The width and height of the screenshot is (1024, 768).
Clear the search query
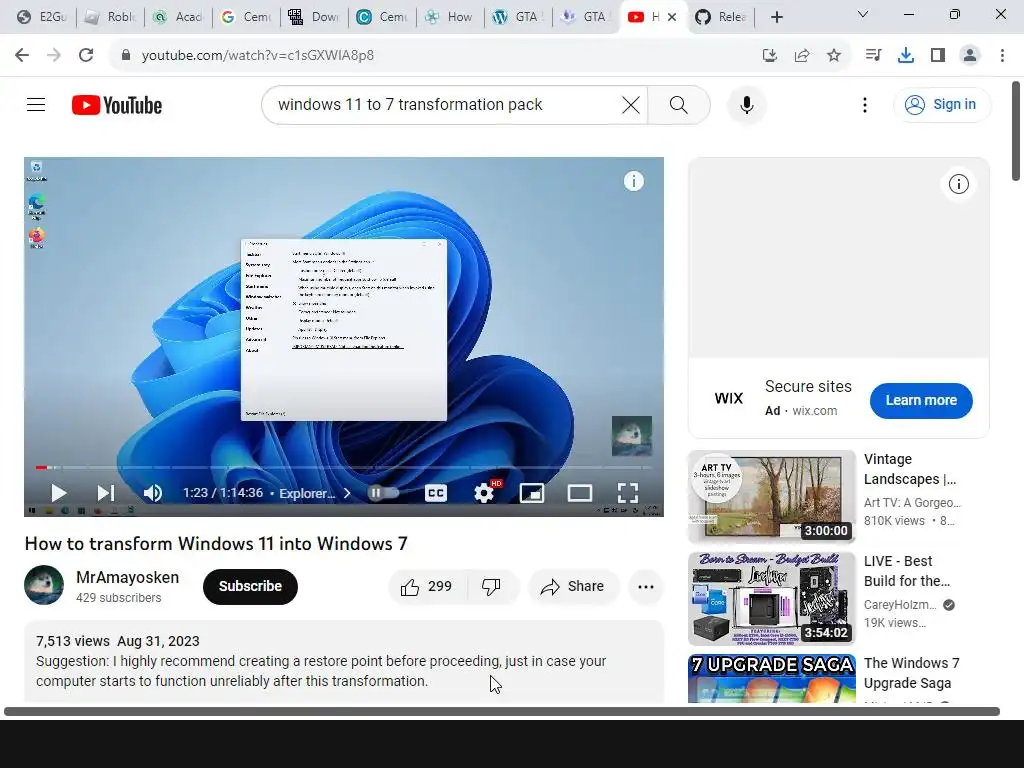pyautogui.click(x=631, y=104)
